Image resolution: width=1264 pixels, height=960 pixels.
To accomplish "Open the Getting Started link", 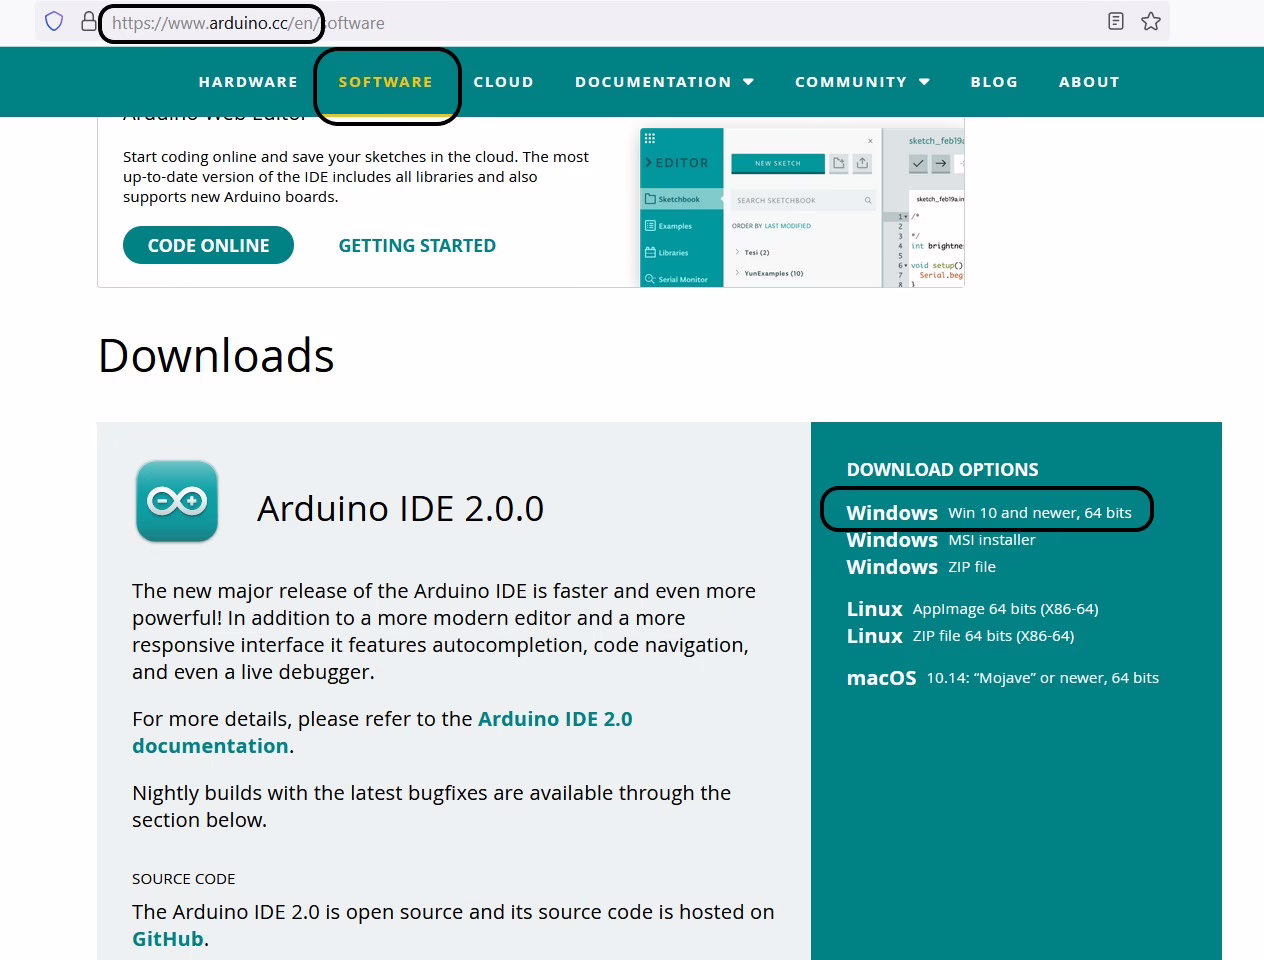I will click(417, 246).
